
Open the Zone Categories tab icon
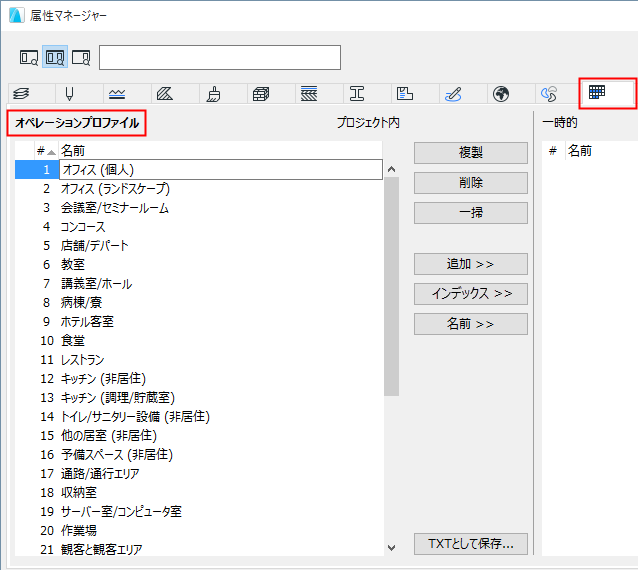point(405,94)
